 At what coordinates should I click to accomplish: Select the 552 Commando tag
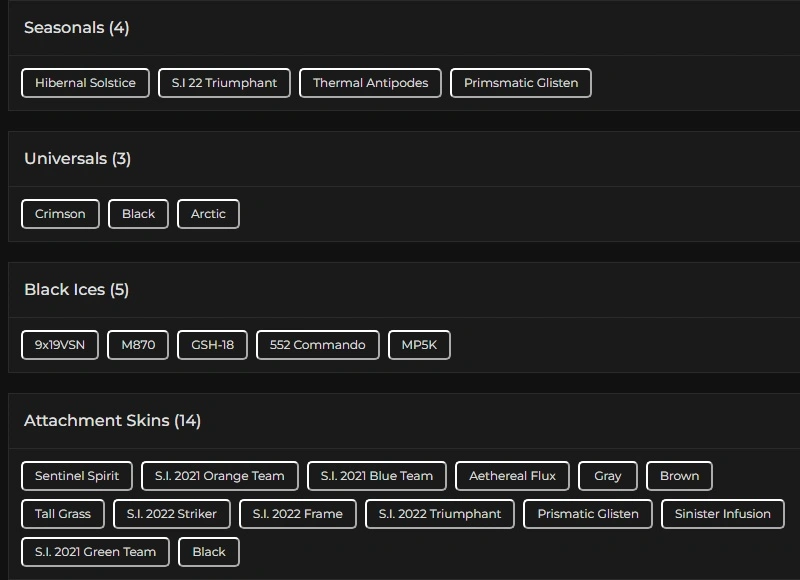coord(317,345)
